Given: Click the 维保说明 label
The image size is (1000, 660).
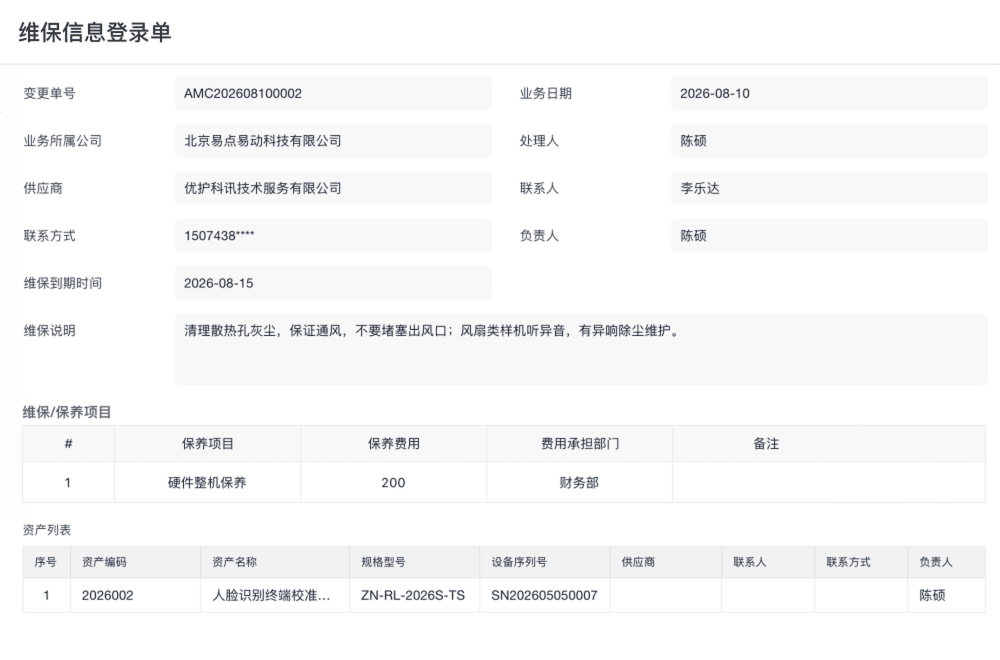Looking at the screenshot, I should 49,330.
